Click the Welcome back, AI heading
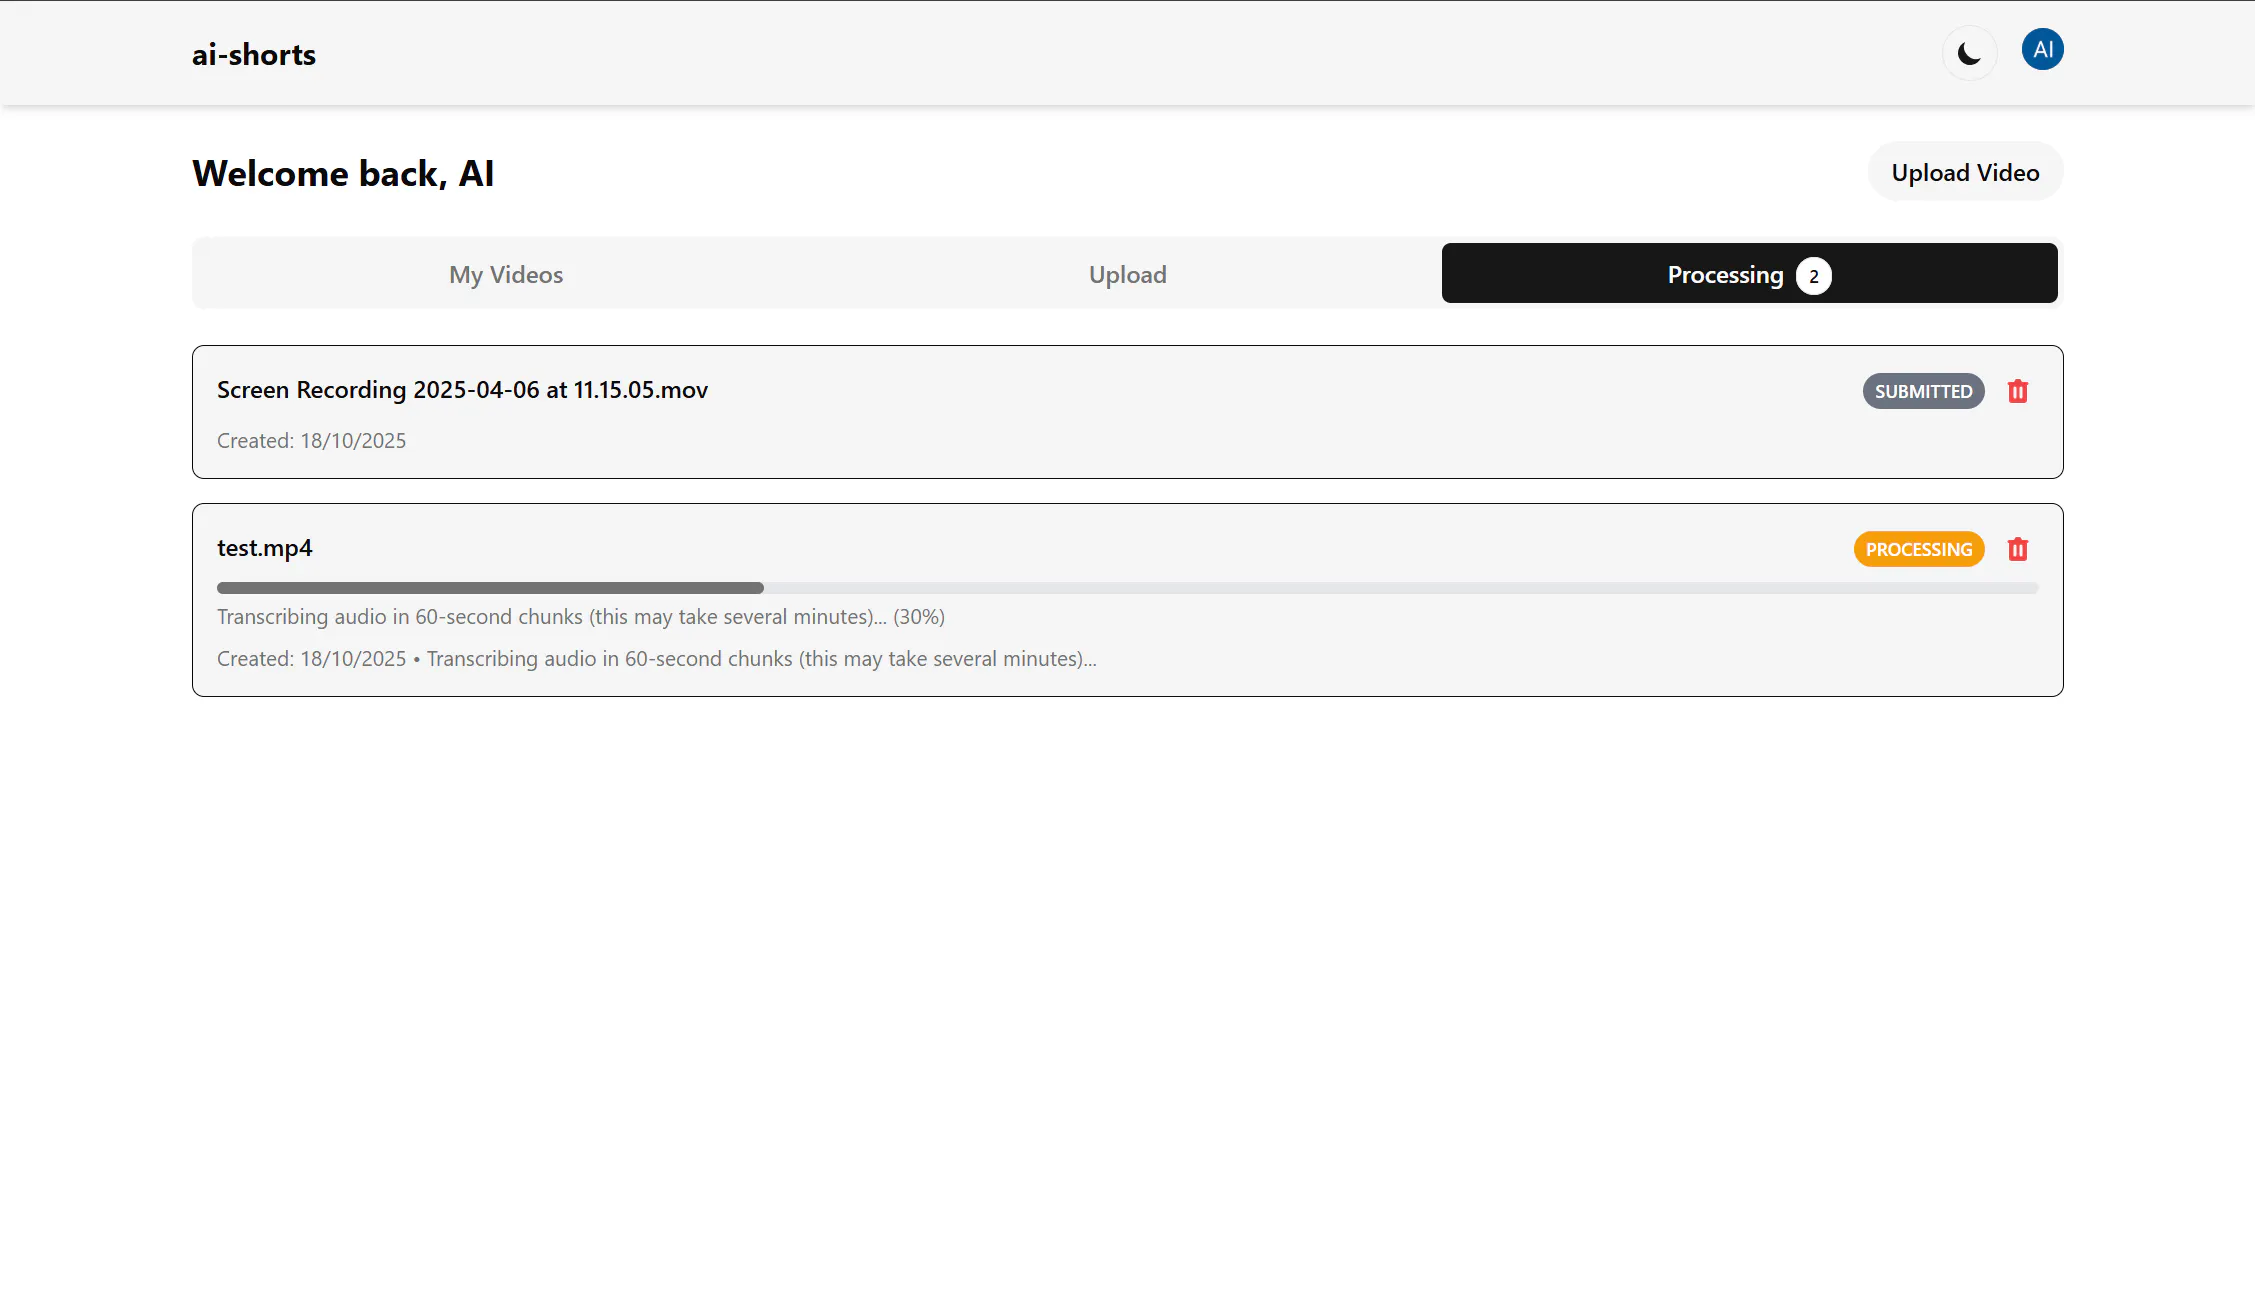 (343, 173)
